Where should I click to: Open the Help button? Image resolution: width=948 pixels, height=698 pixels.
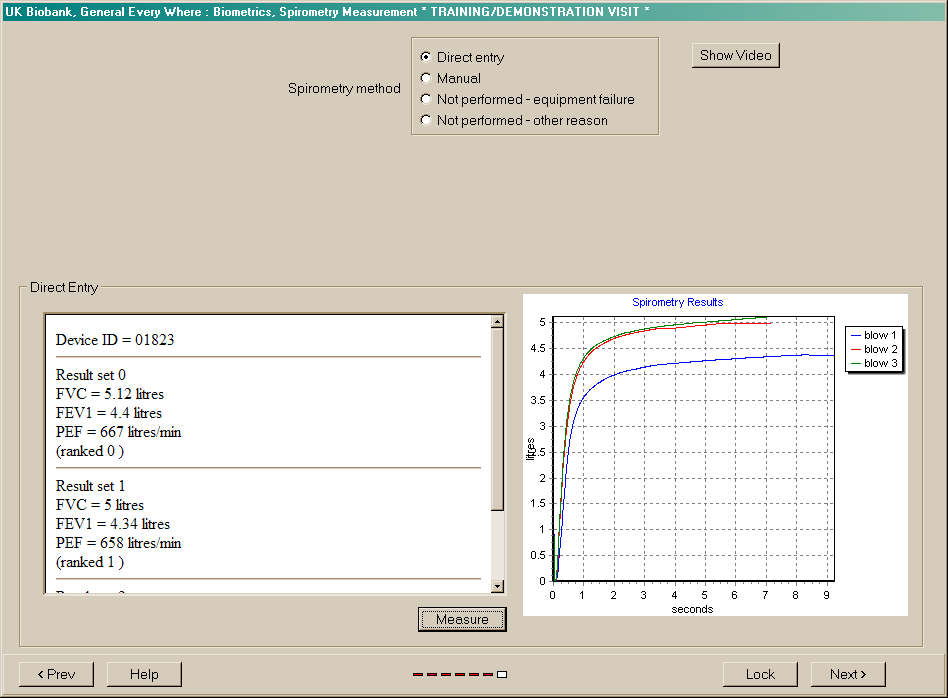(144, 674)
